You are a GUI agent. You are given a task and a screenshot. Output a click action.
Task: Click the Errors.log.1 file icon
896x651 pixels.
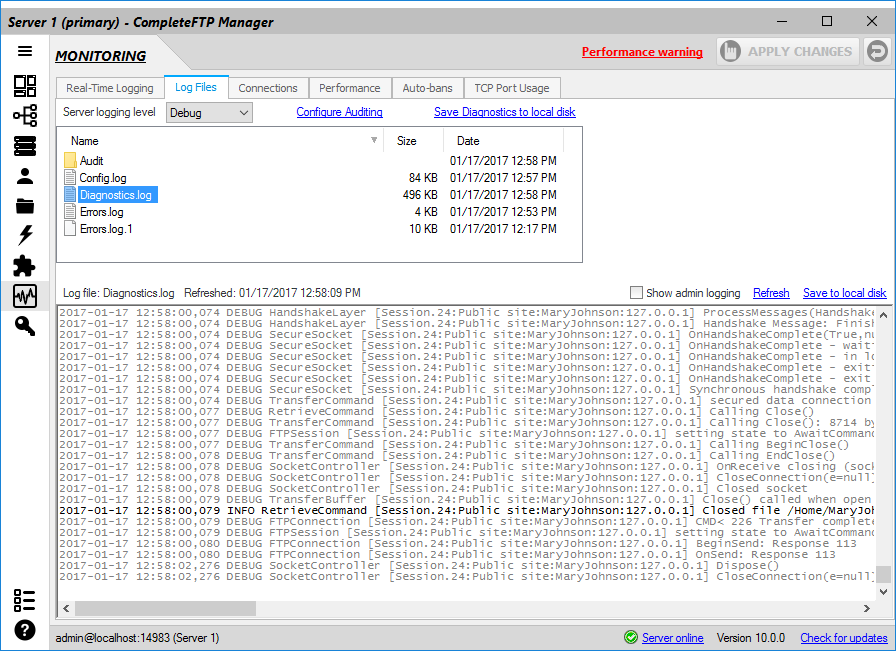pyautogui.click(x=70, y=229)
